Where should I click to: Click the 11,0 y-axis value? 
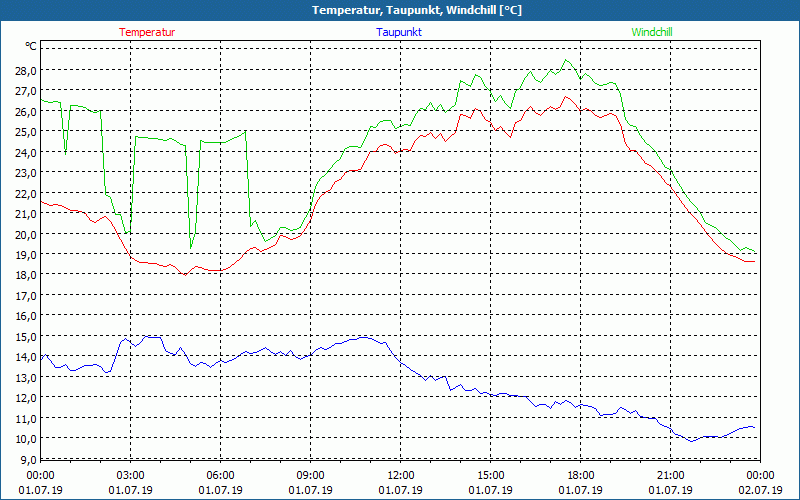pos(26,418)
